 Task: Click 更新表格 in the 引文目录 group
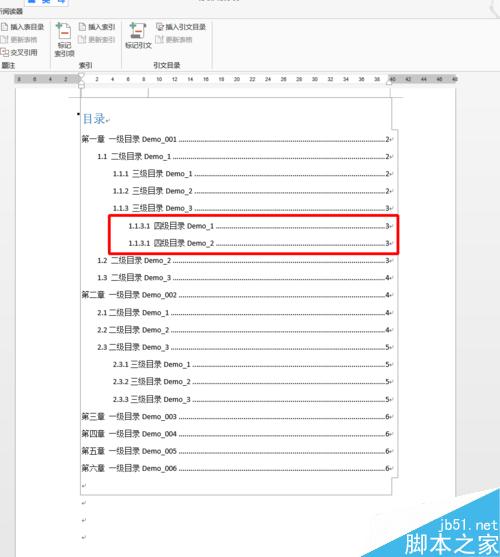tap(174, 40)
